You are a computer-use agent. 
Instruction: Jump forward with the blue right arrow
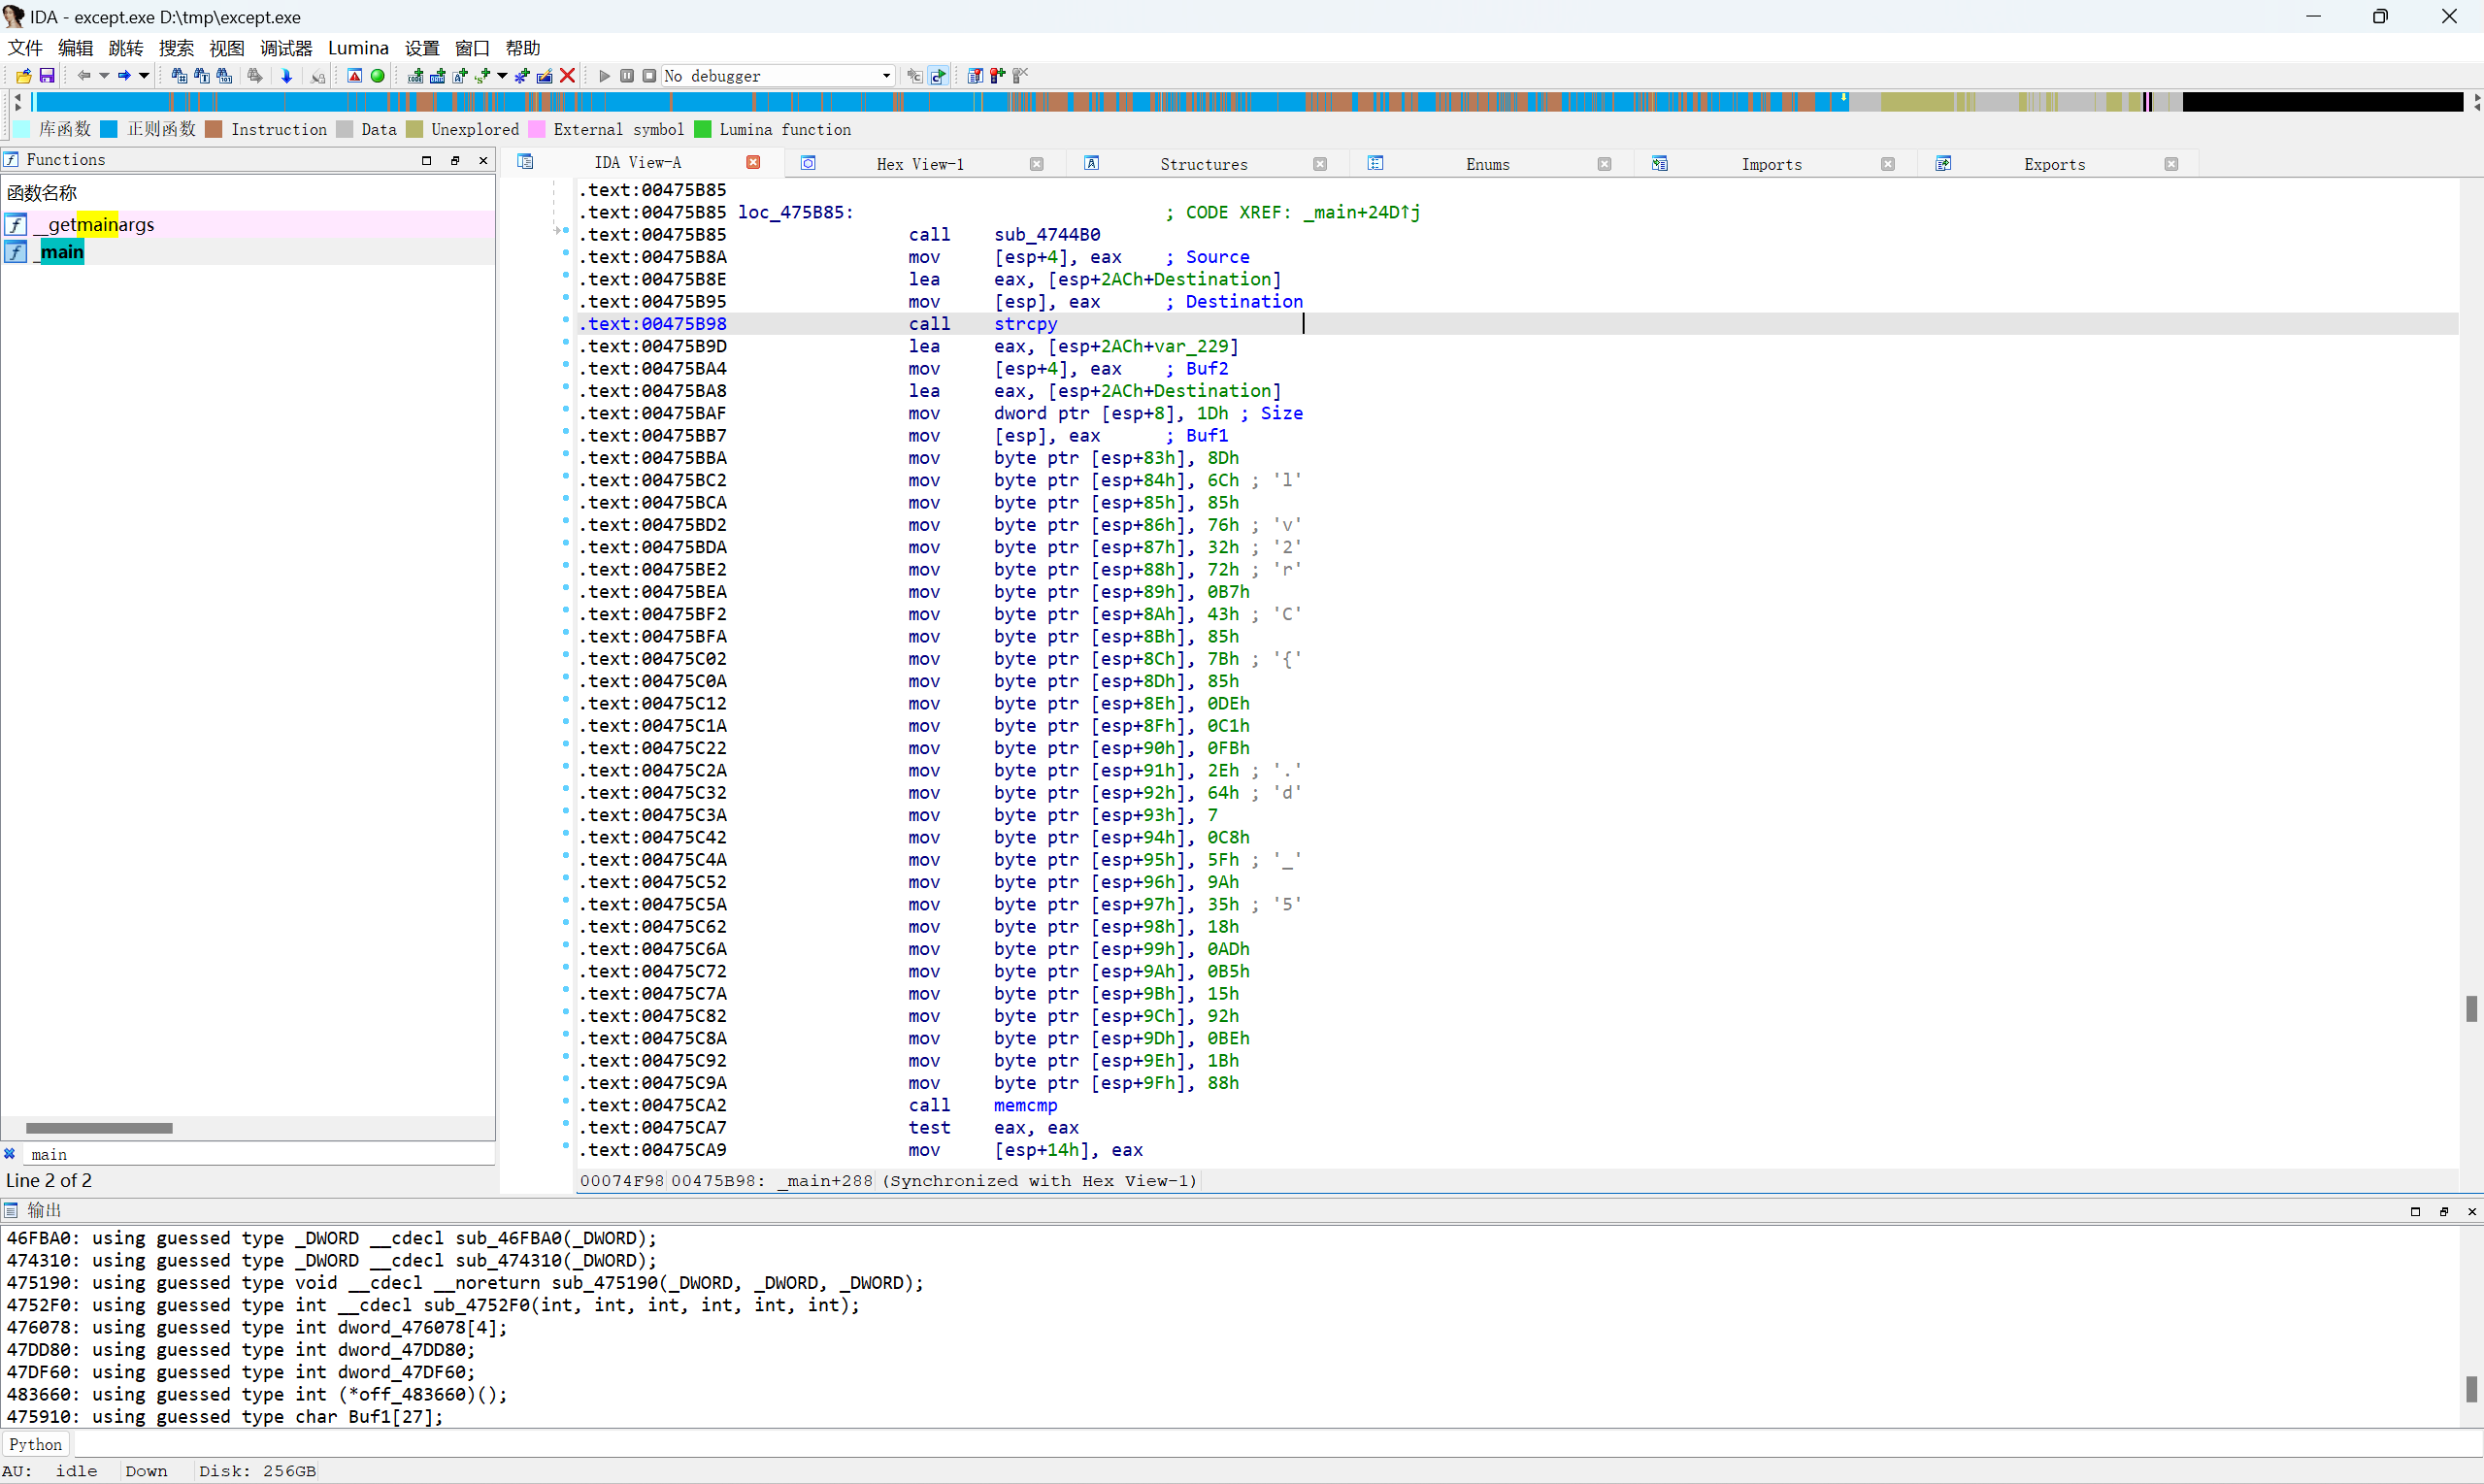pos(124,76)
